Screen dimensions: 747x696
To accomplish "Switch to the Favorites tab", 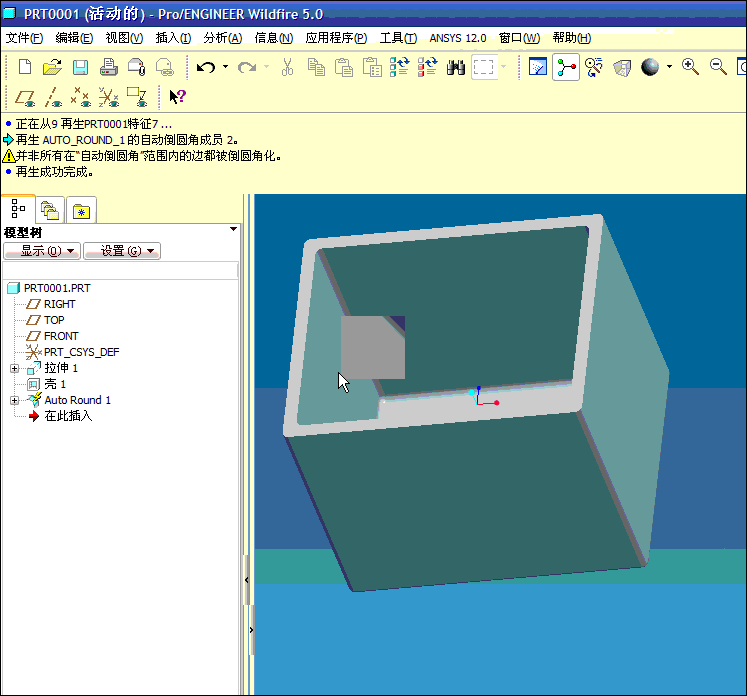I will (81, 211).
